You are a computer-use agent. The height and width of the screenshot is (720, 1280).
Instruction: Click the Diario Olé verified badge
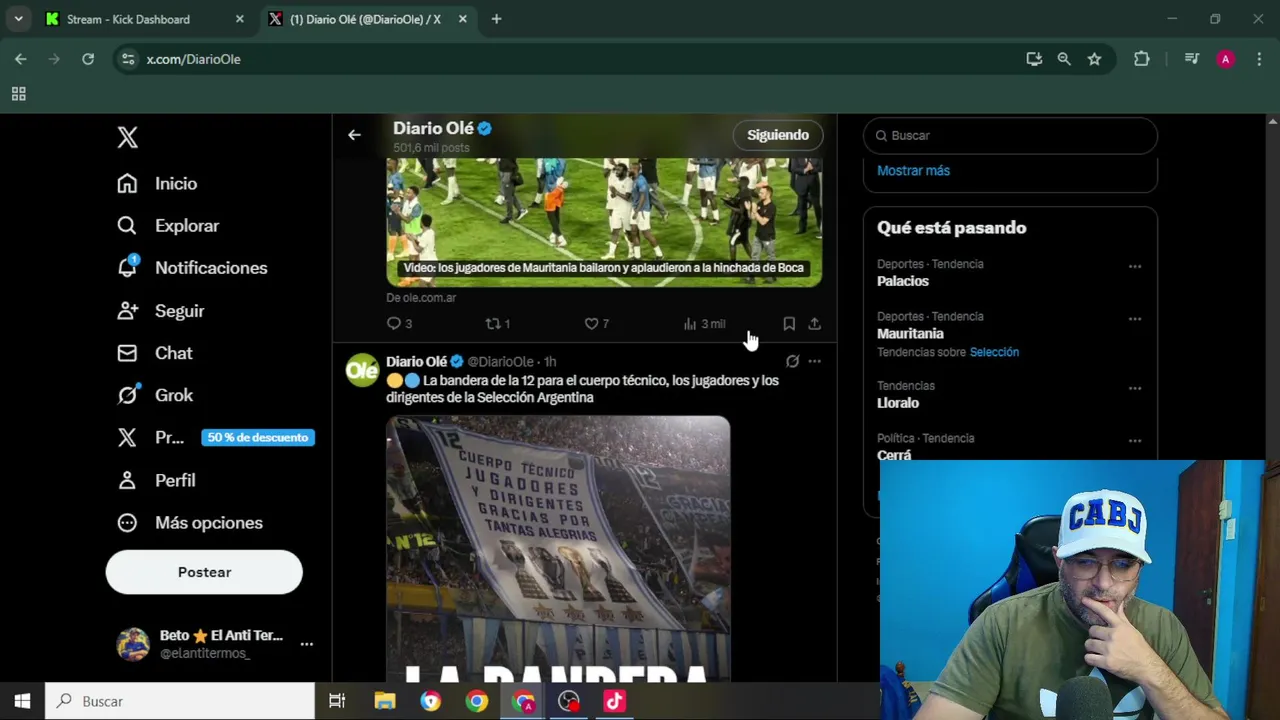(485, 128)
